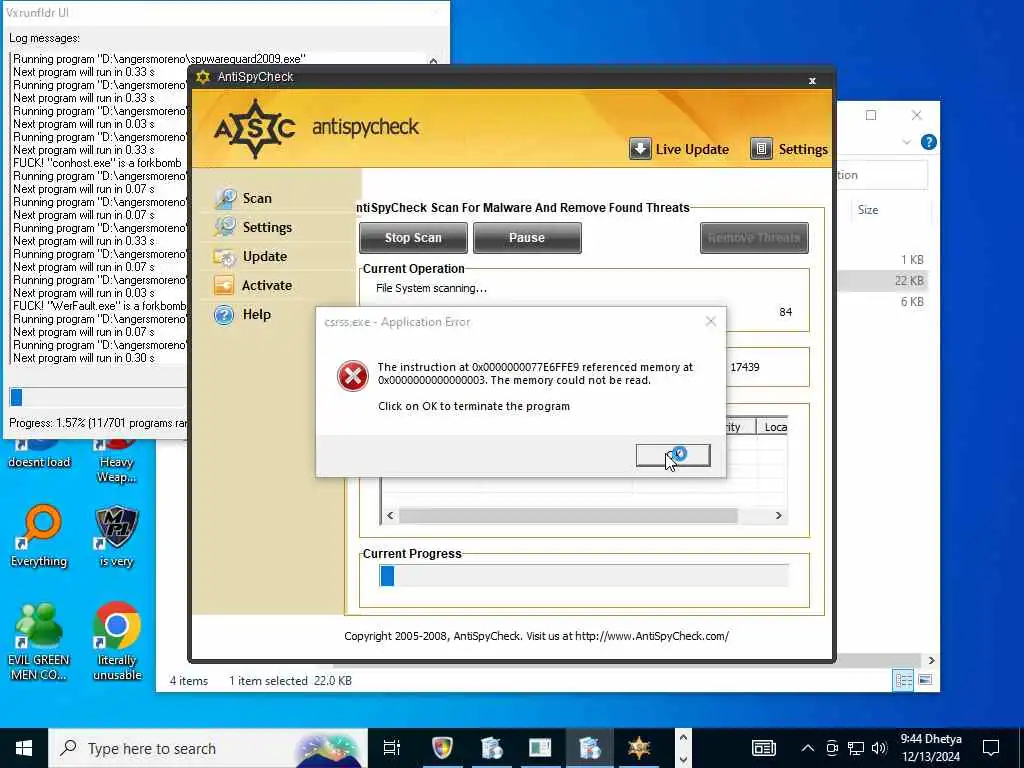This screenshot has height=768, width=1024.
Task: Click log line 'Next program will run in 0.30 s'
Action: [84, 358]
